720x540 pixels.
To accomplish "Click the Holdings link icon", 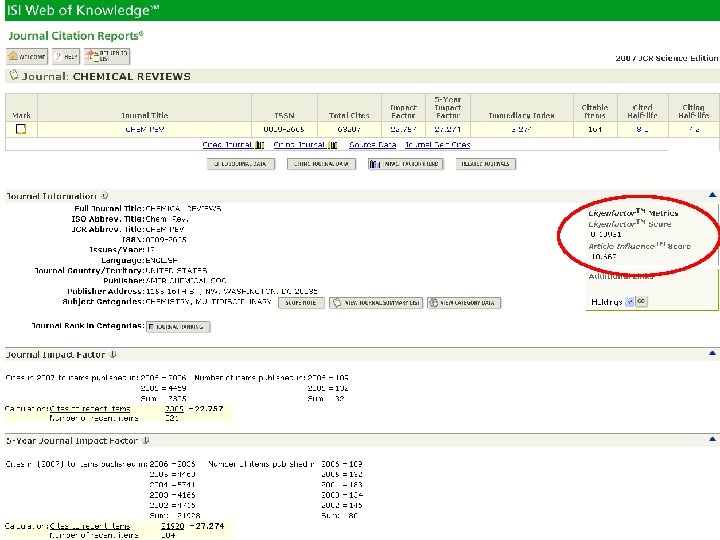I will (641, 301).
